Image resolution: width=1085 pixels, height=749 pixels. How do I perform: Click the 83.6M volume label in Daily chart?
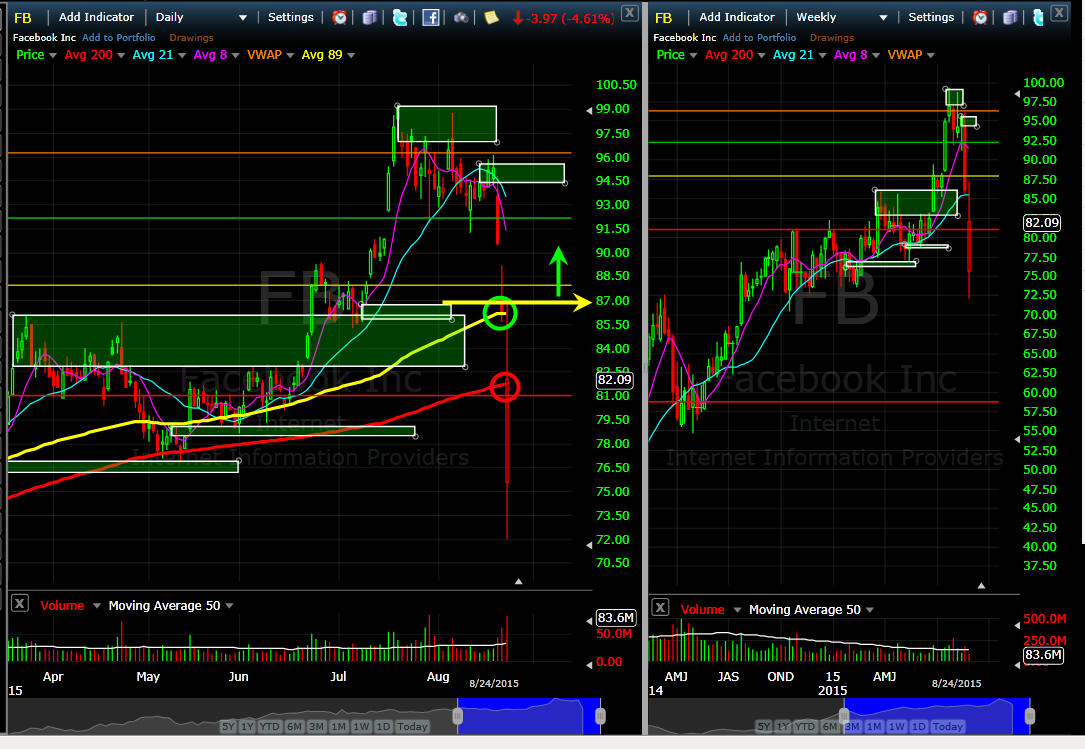(615, 617)
